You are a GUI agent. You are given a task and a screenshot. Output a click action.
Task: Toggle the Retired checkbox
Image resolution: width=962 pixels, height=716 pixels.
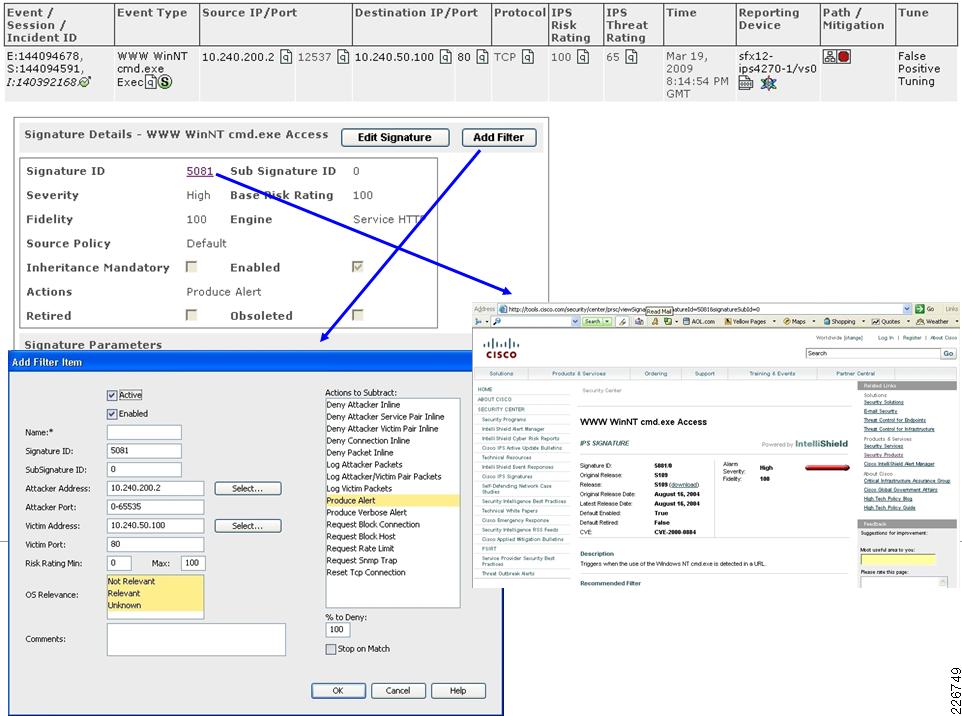[191, 315]
